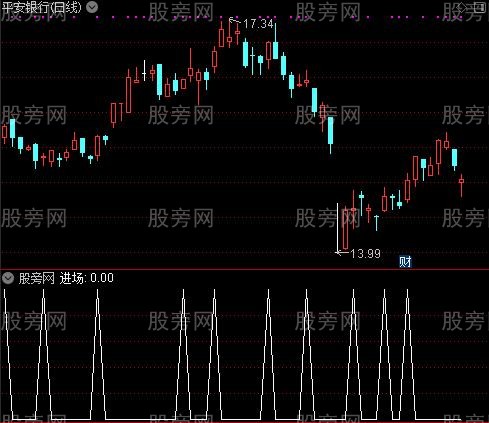Select the tall red candle at the 13.99 low
Image resolution: width=489 pixels, height=423 pixels.
click(346, 228)
